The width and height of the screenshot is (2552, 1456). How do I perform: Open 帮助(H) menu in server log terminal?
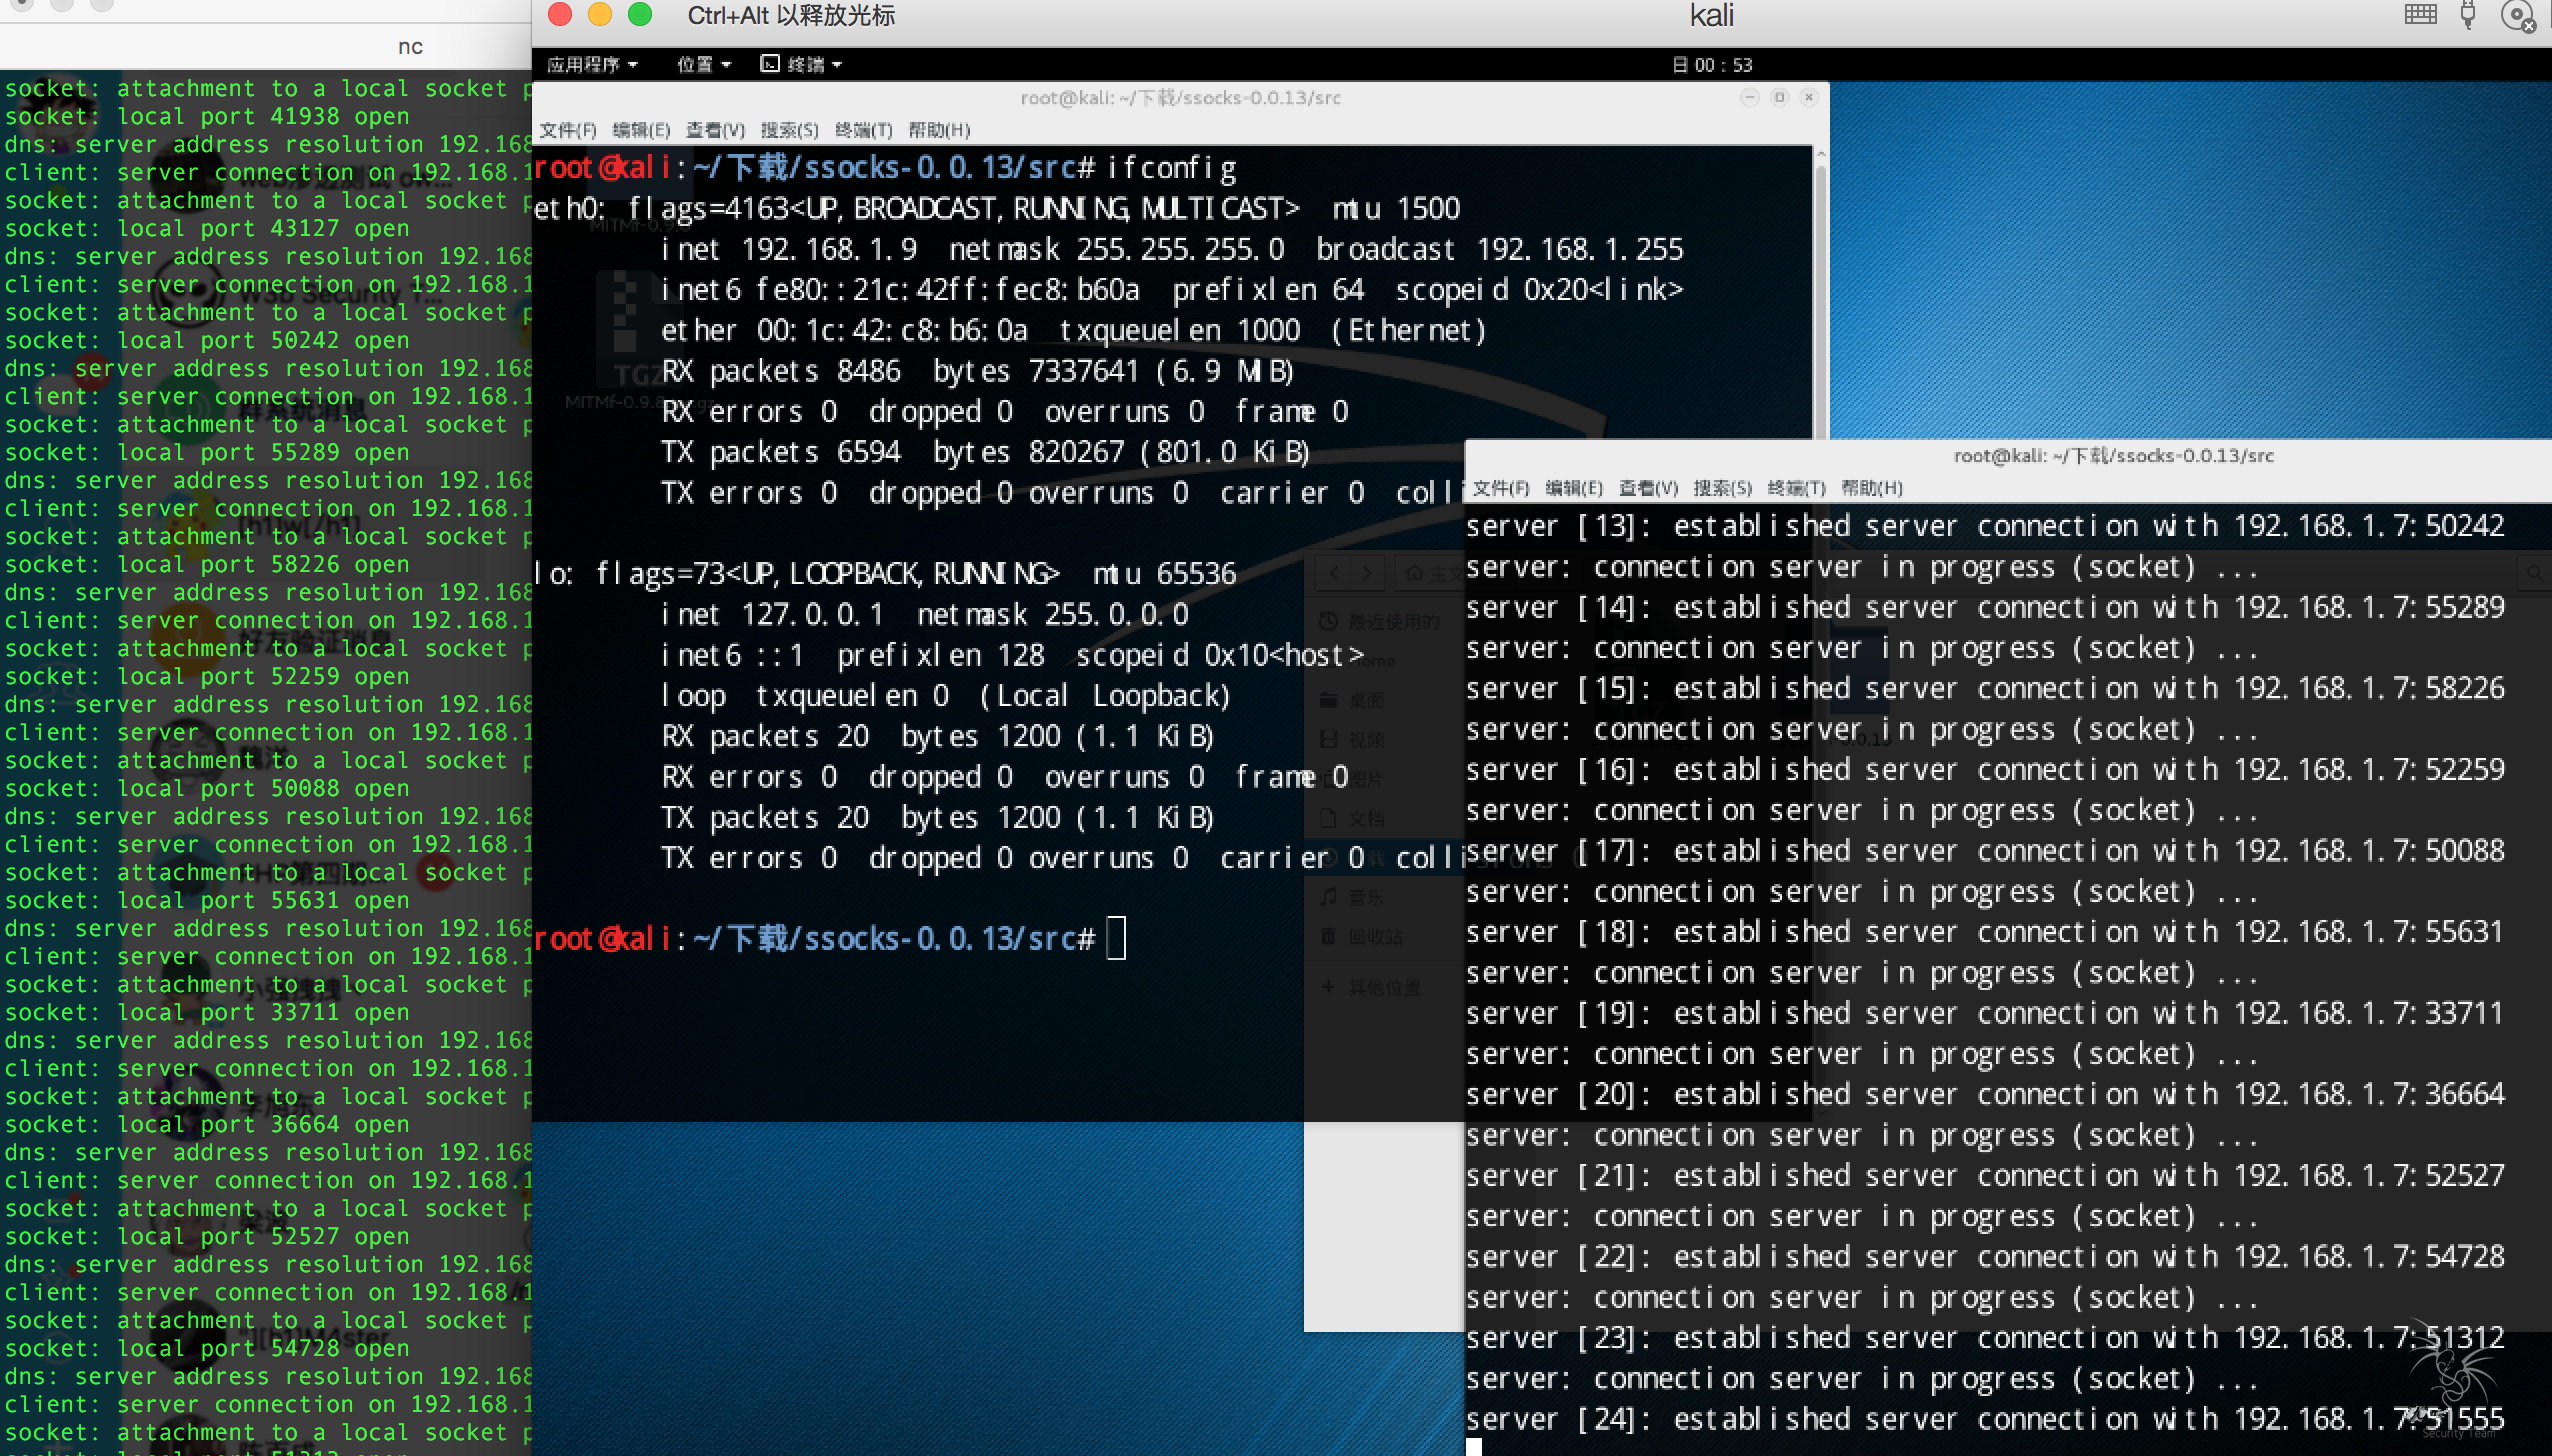[1871, 488]
